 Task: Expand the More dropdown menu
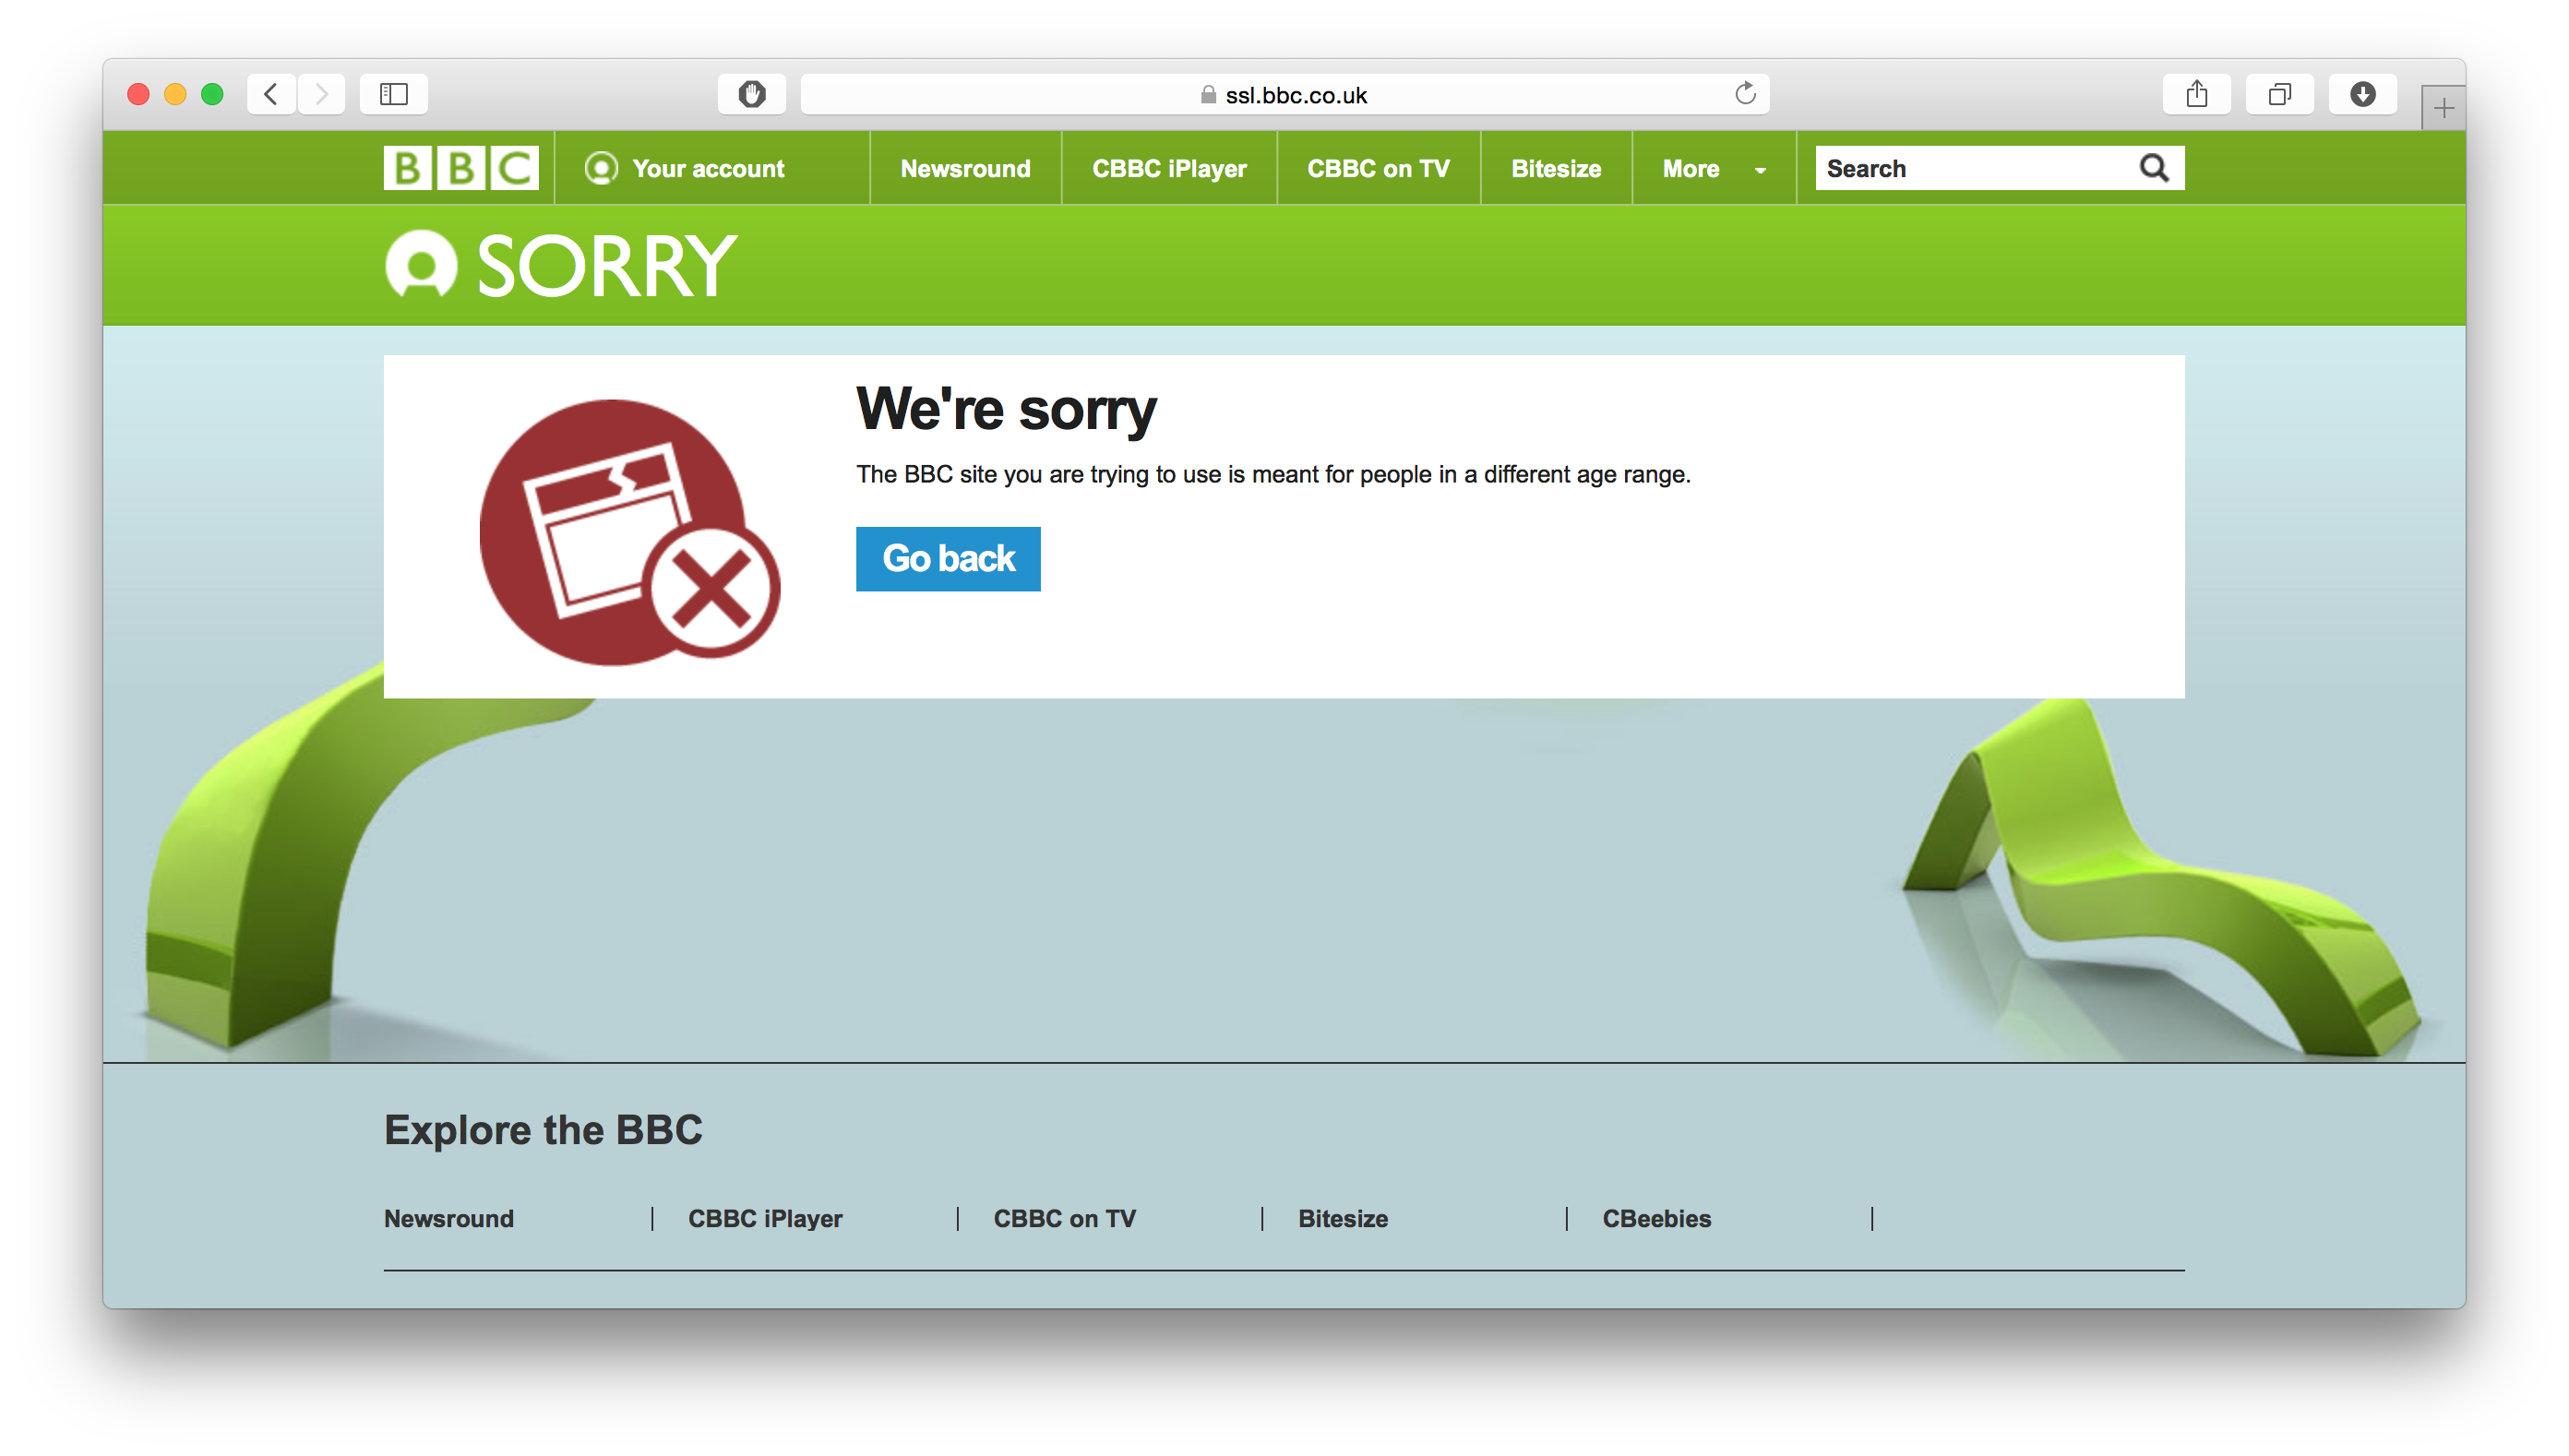1714,168
